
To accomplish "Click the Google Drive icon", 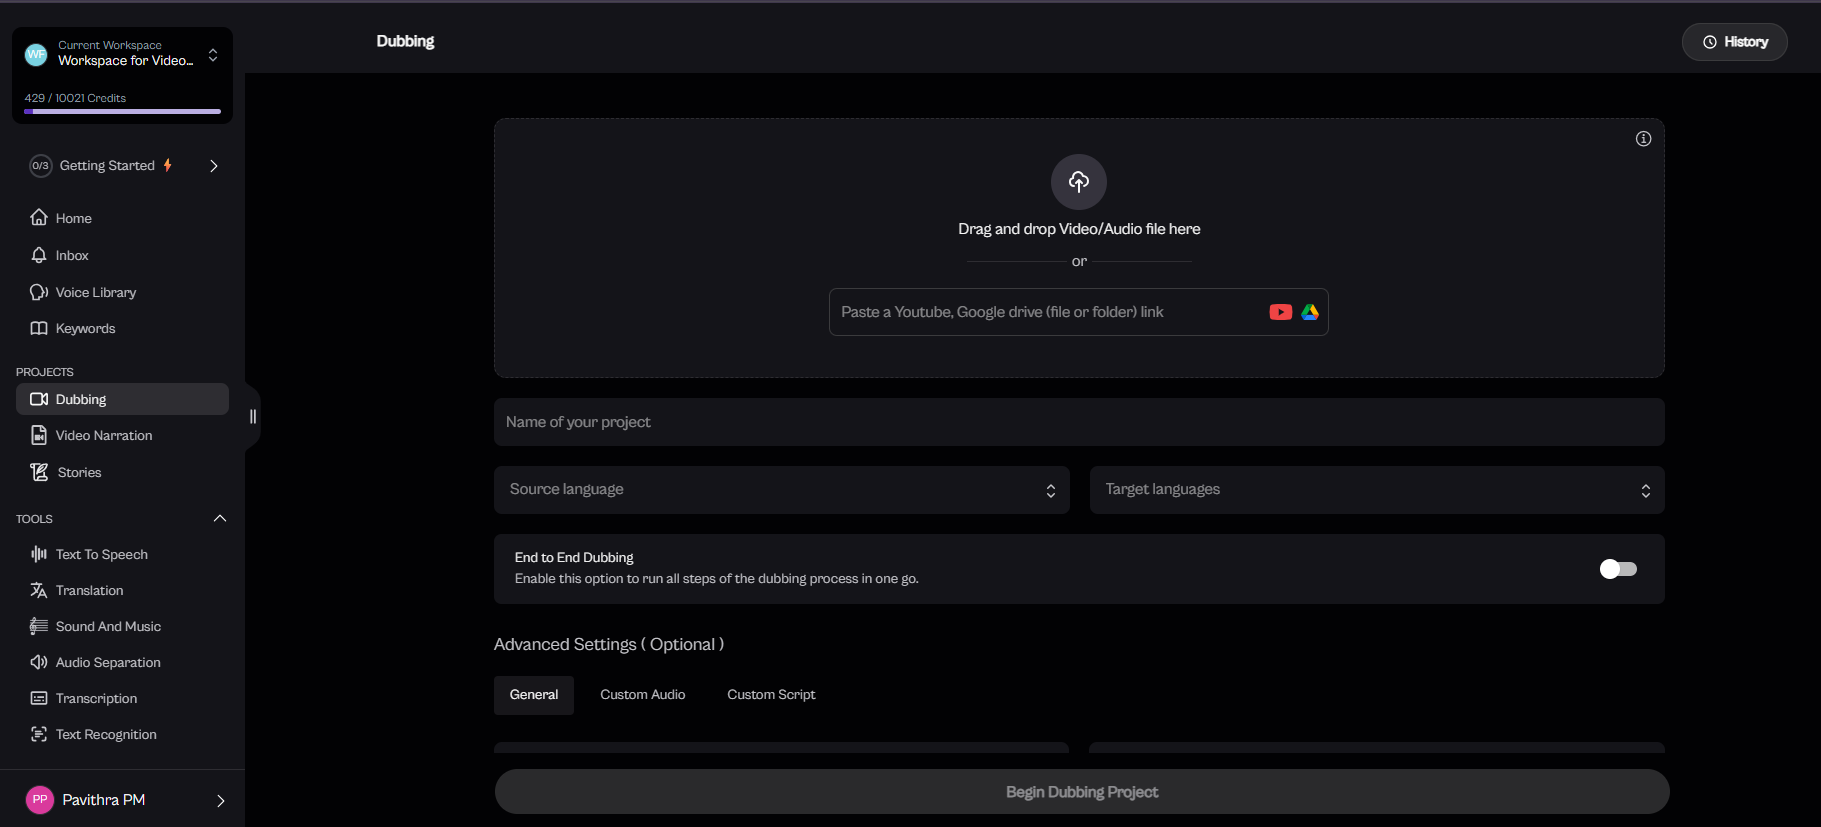I will tap(1310, 312).
